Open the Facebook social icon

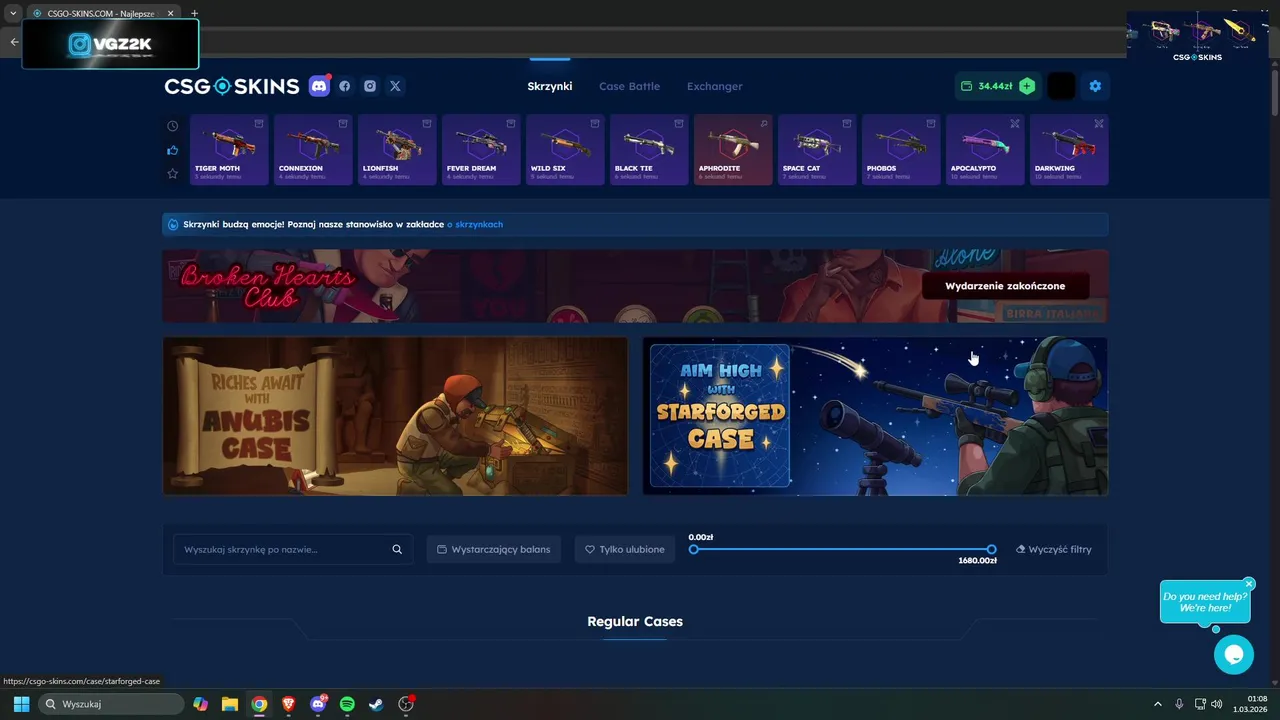tap(345, 86)
